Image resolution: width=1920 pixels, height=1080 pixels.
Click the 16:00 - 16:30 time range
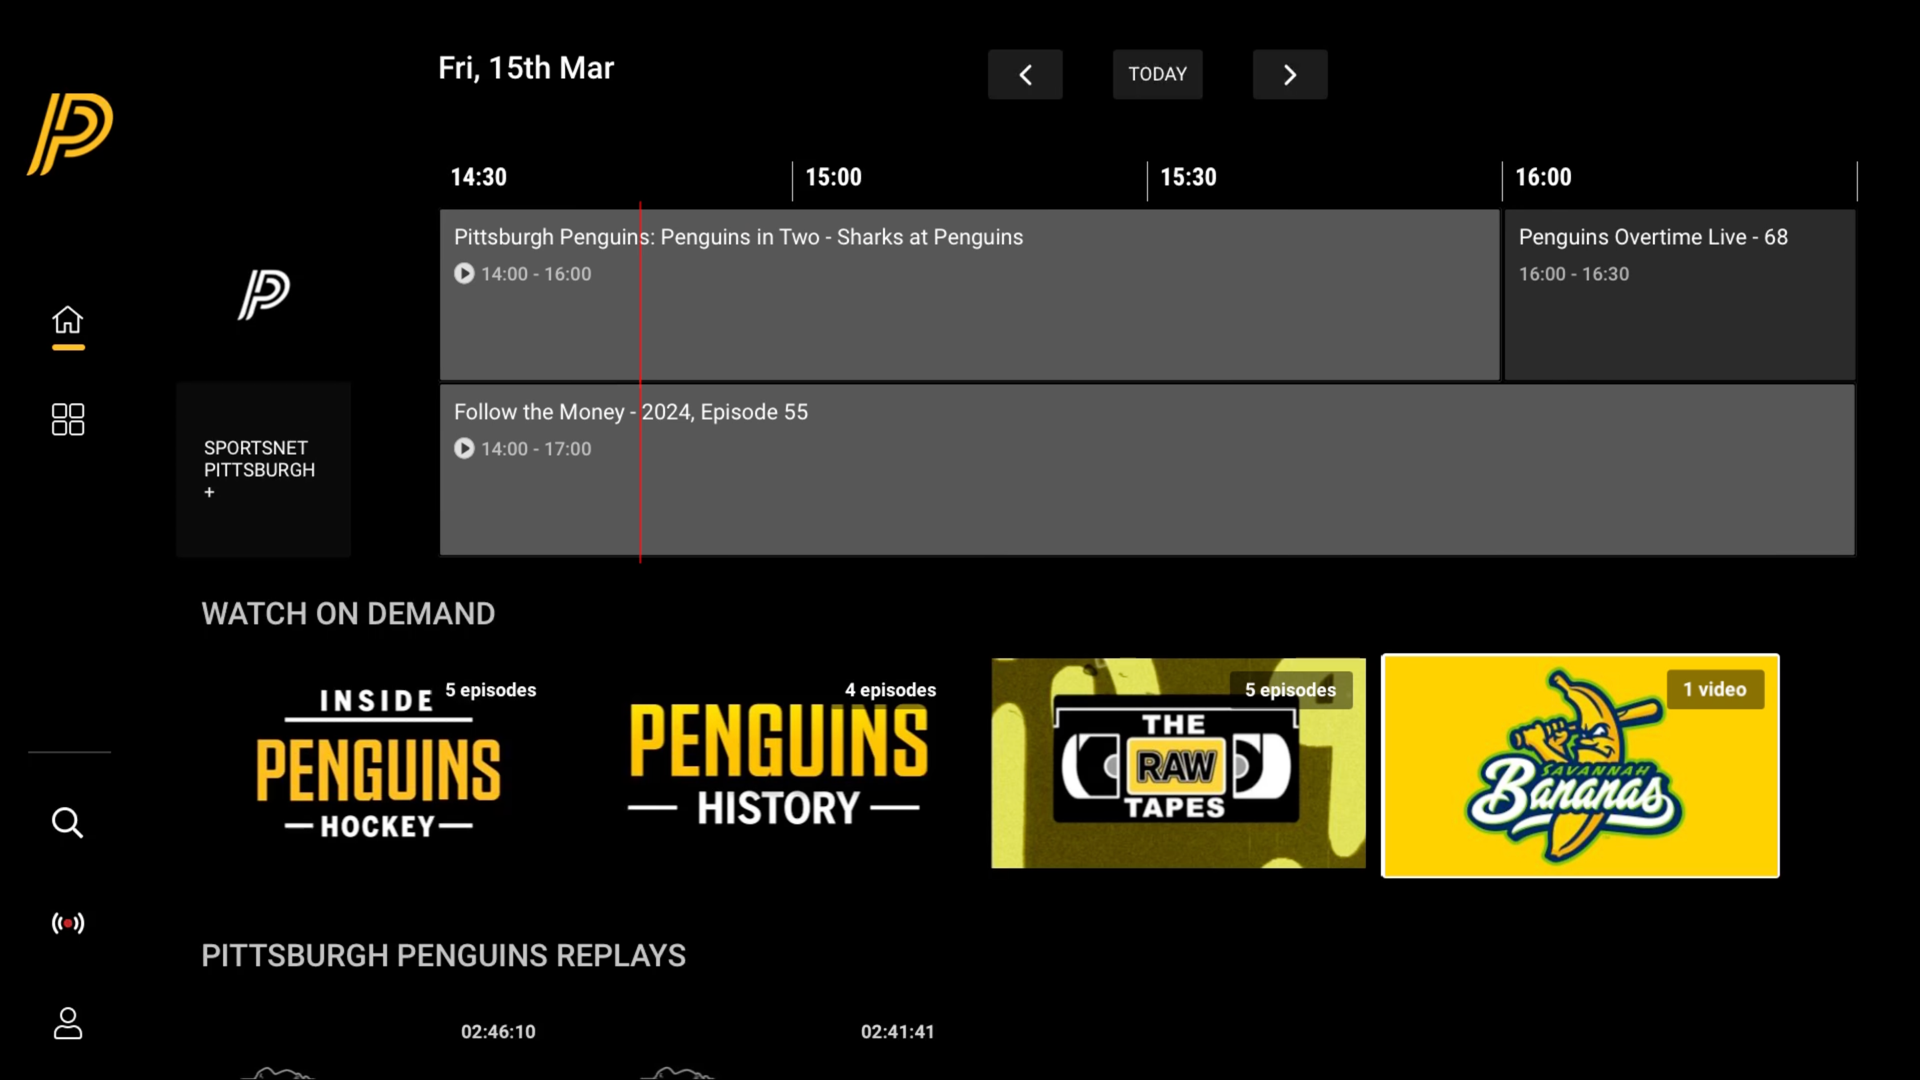point(1574,274)
